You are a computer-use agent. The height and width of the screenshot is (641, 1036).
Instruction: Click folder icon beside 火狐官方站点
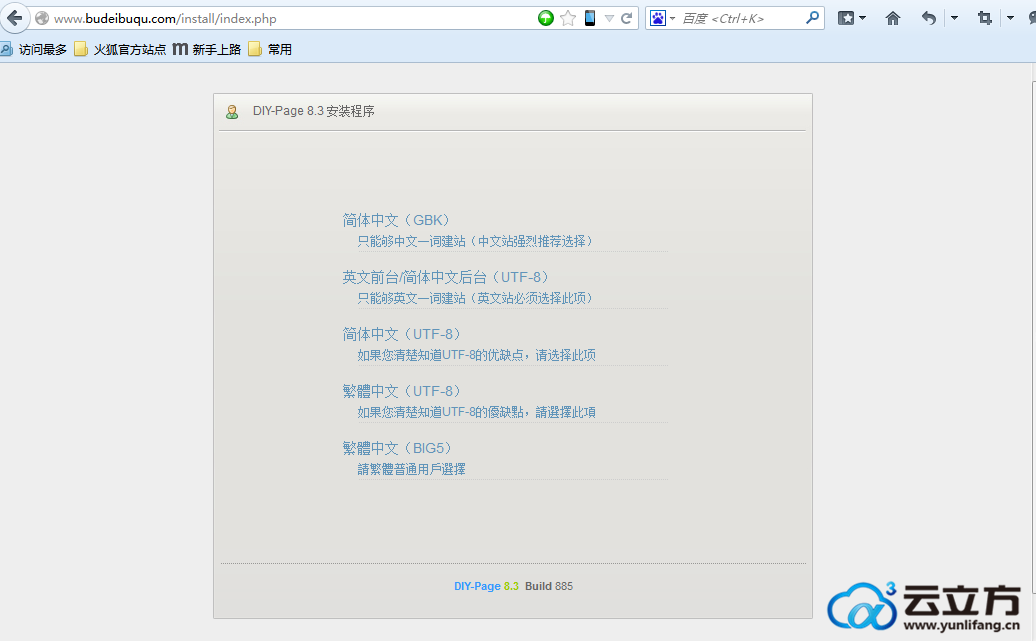(x=81, y=50)
